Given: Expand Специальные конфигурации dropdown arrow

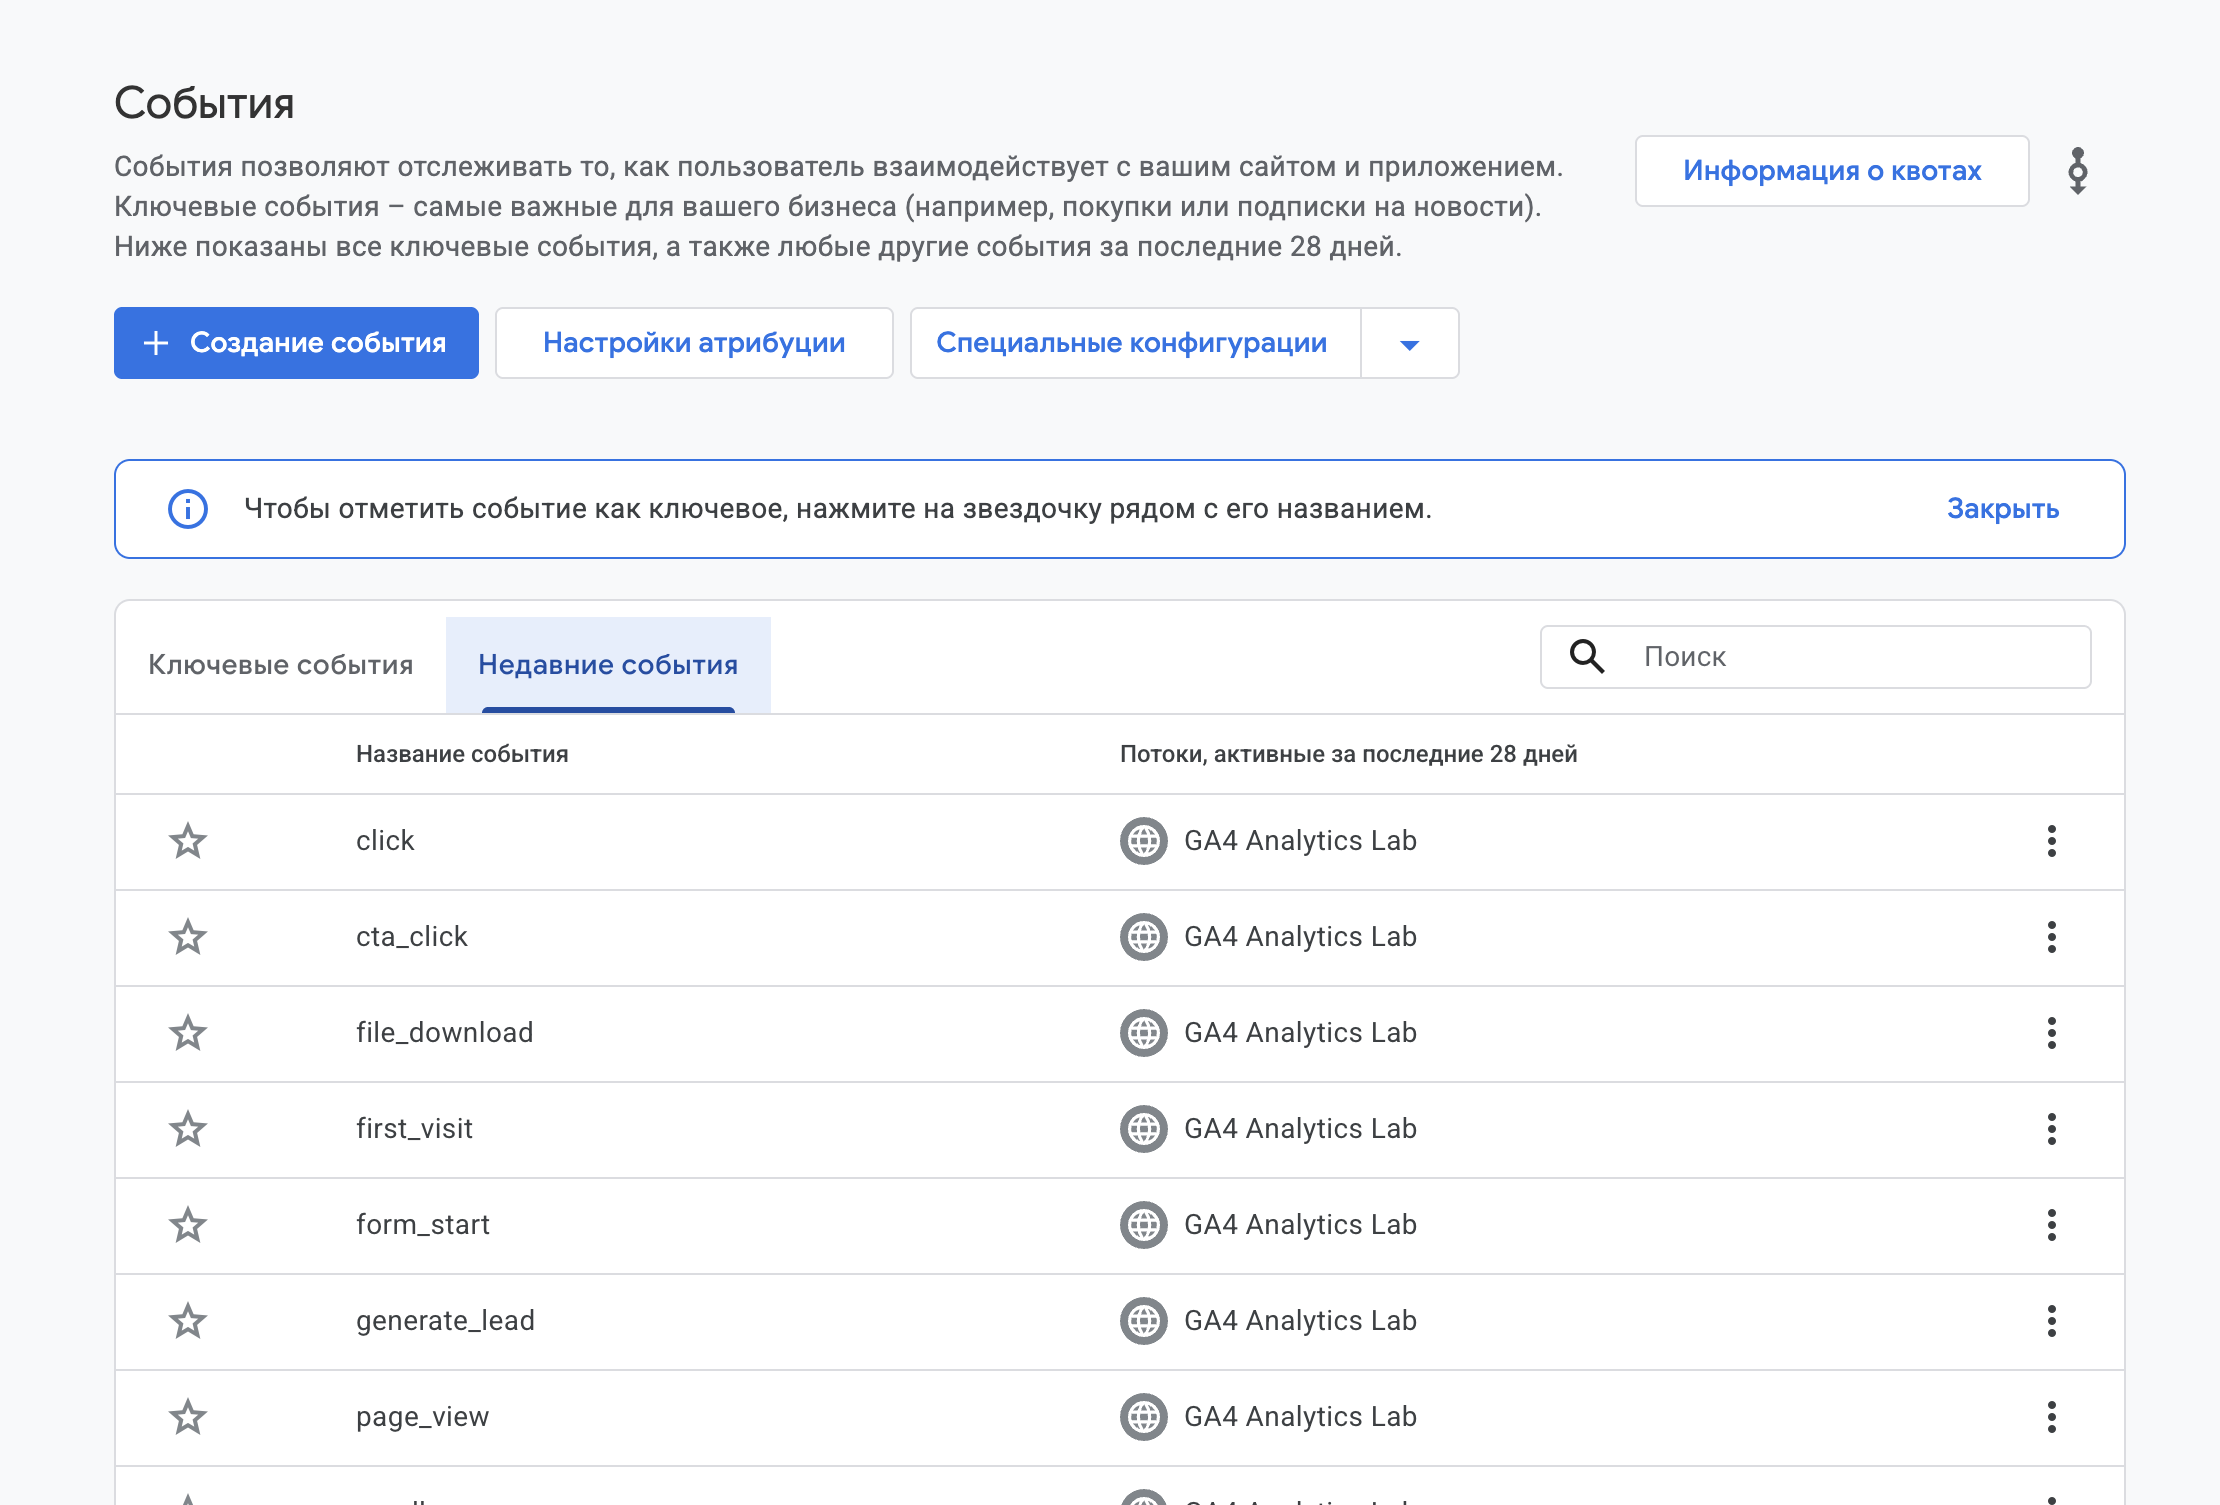Looking at the screenshot, I should (x=1410, y=343).
